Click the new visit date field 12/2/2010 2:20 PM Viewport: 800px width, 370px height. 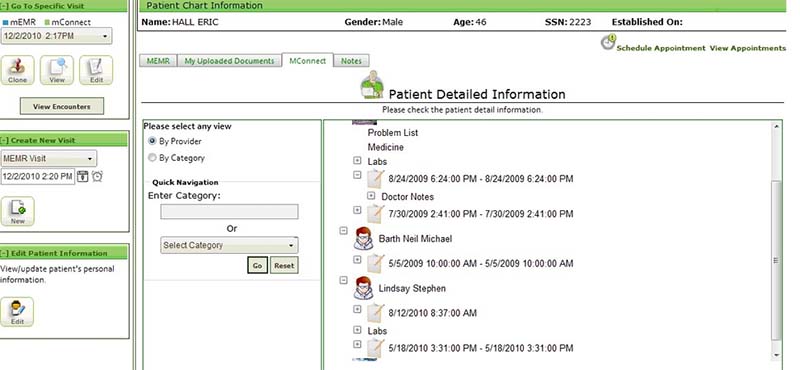pyautogui.click(x=38, y=177)
